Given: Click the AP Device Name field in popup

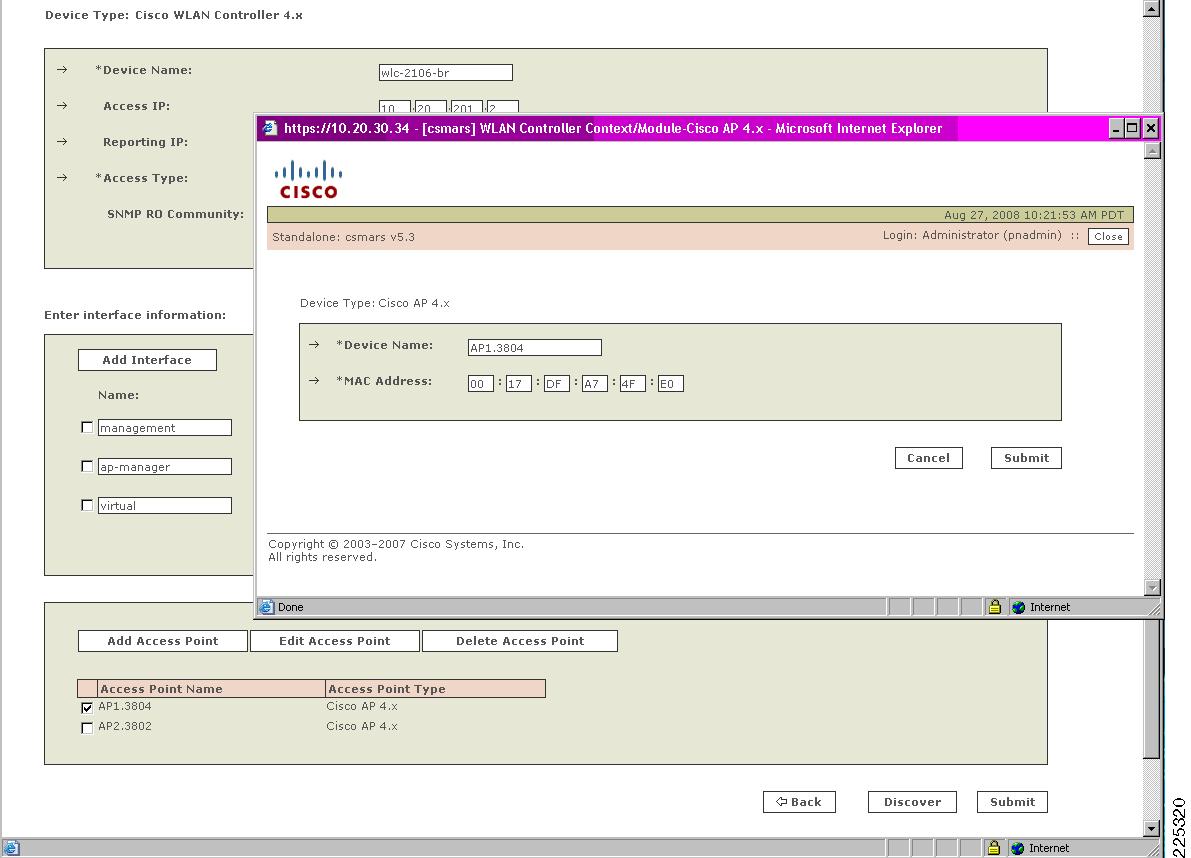Looking at the screenshot, I should click(x=535, y=348).
